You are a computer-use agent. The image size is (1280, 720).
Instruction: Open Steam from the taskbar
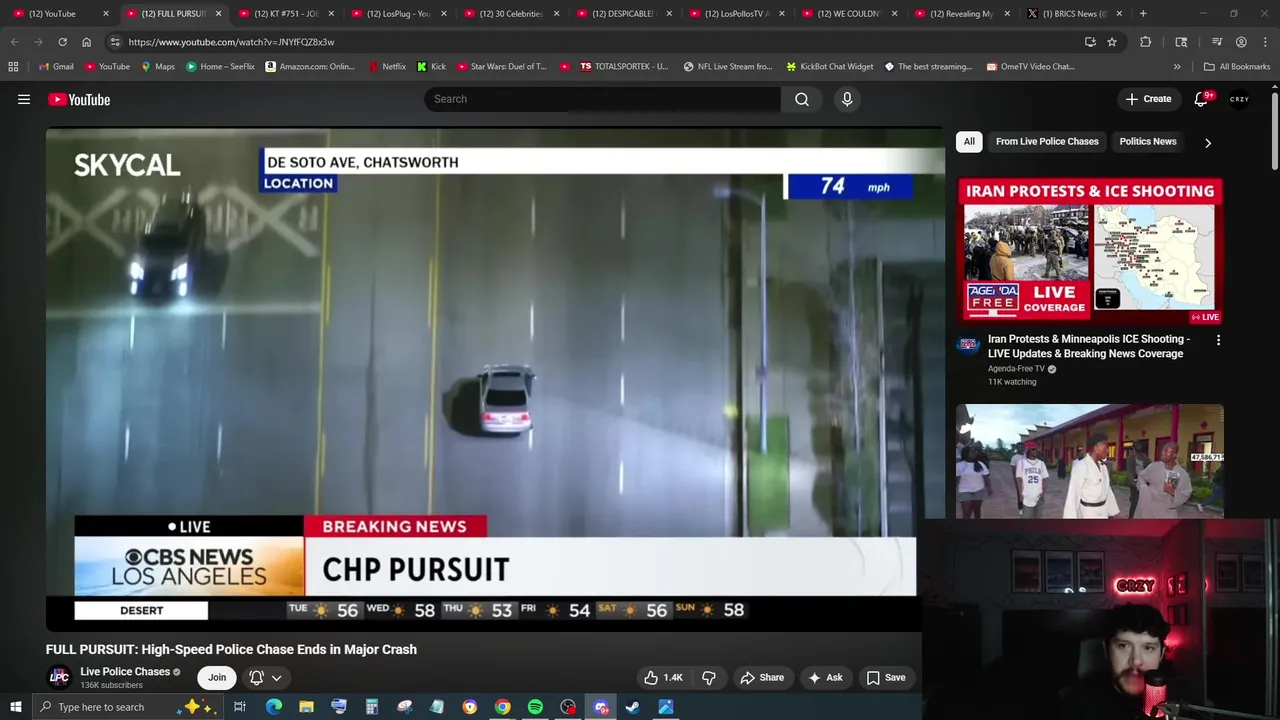633,707
